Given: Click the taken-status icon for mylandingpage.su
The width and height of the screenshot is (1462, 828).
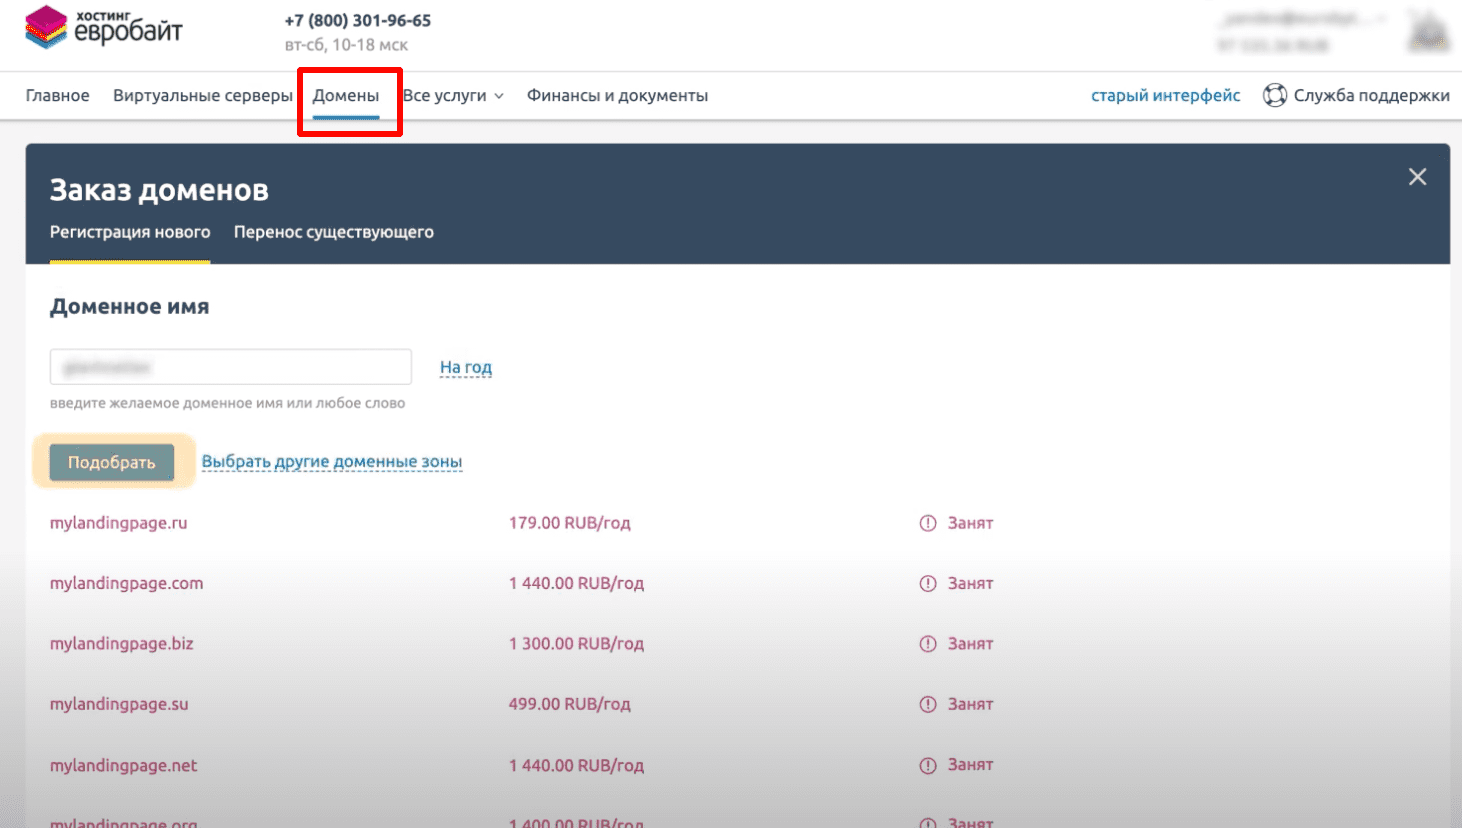Looking at the screenshot, I should pos(928,704).
